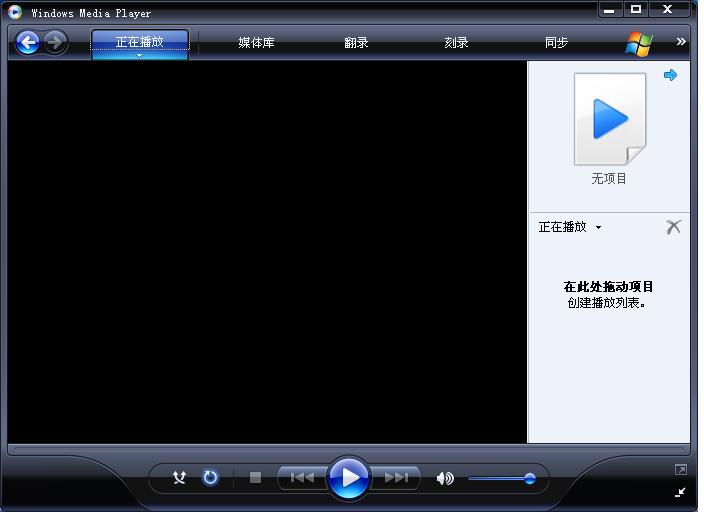Show more tabs with double chevron

click(681, 41)
